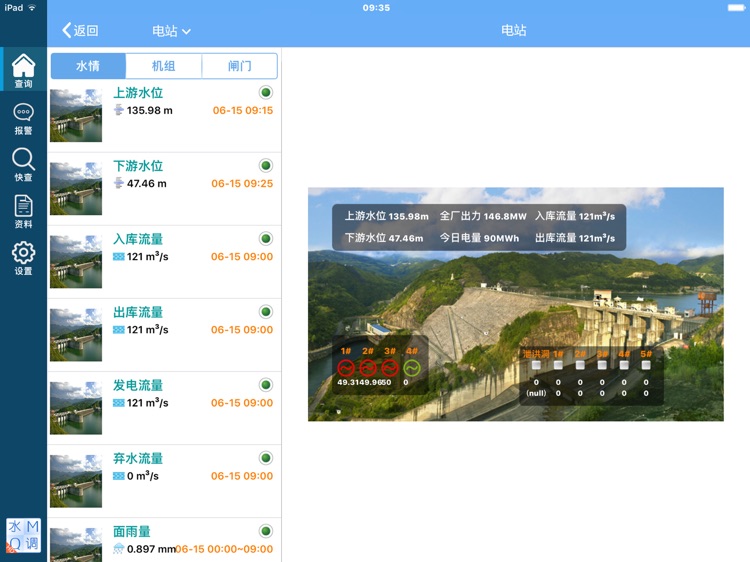Open the 入库流量 row thumbnail
The height and width of the screenshot is (562, 750).
click(x=76, y=262)
